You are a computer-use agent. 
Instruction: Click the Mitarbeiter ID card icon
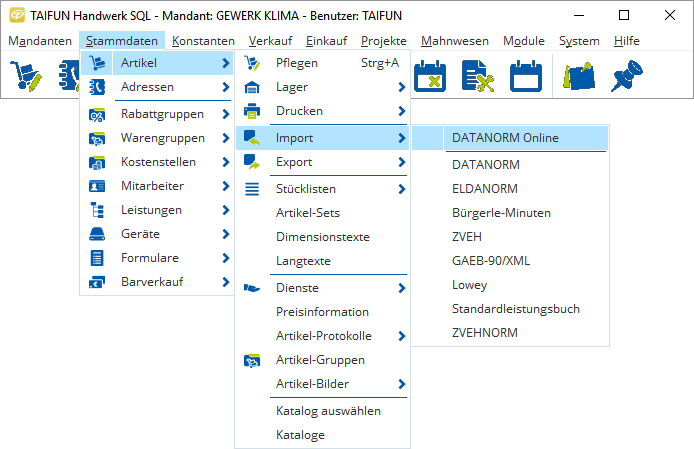coord(97,186)
